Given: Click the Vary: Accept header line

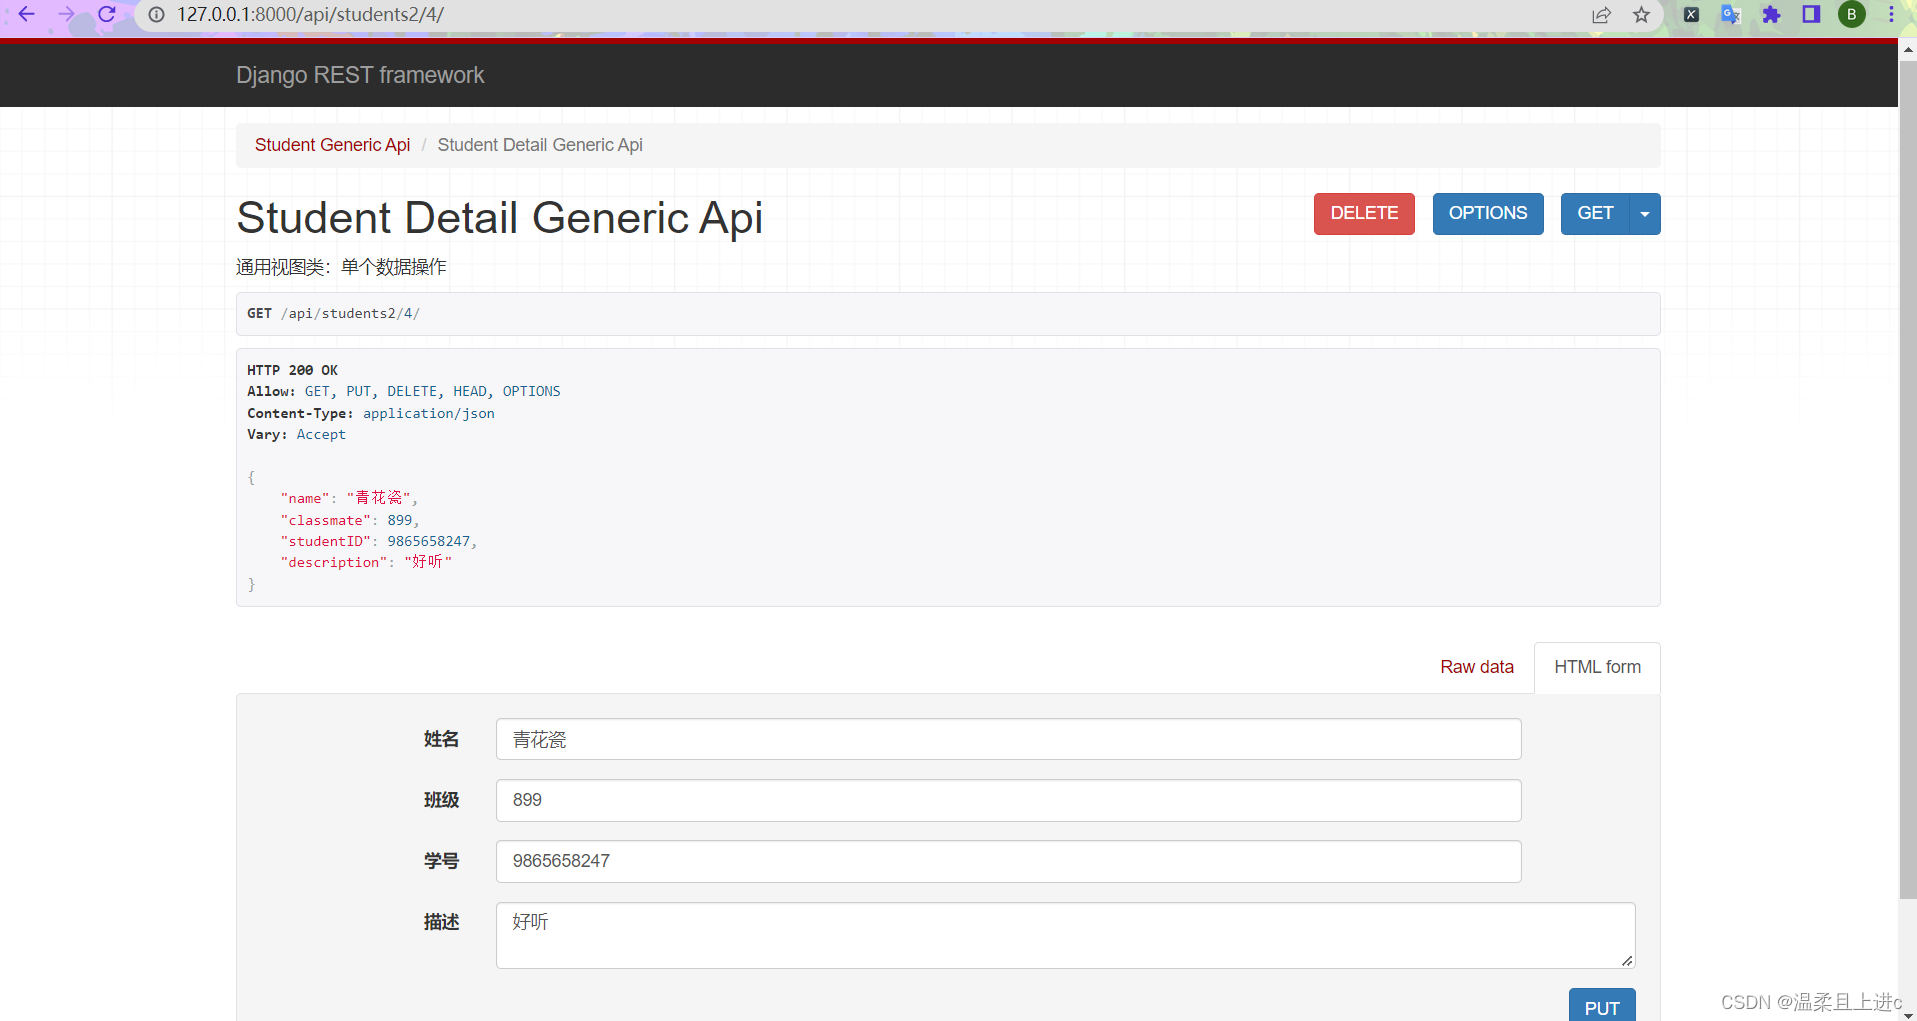Looking at the screenshot, I should pyautogui.click(x=296, y=434).
